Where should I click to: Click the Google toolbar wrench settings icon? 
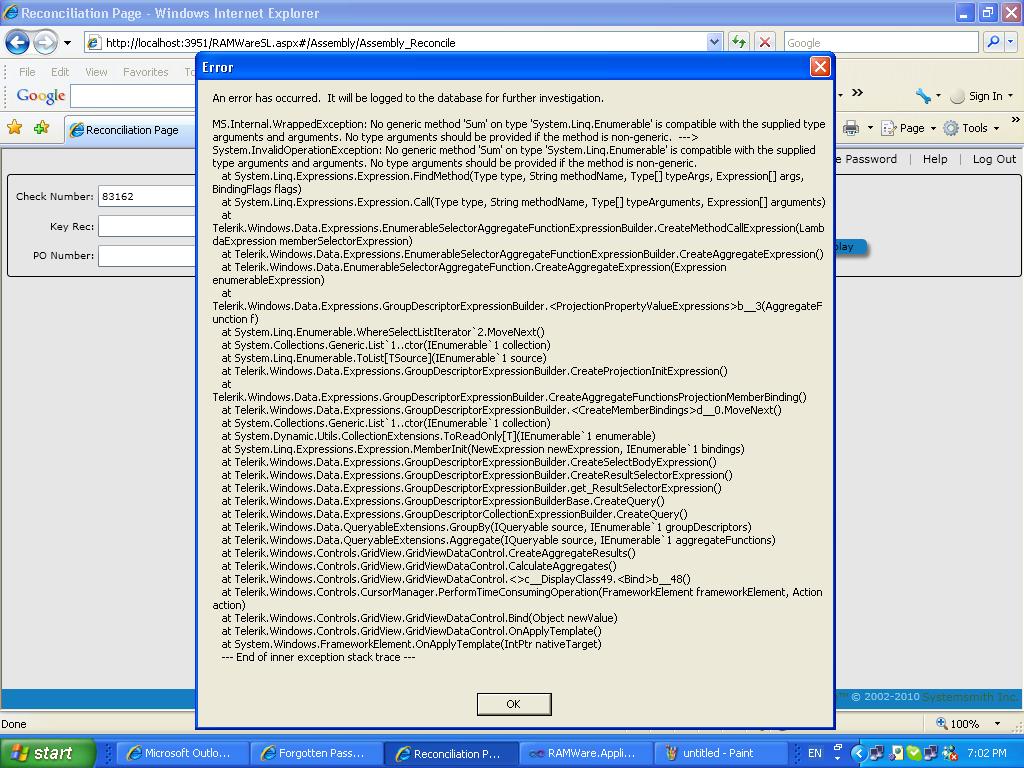pyautogui.click(x=923, y=96)
